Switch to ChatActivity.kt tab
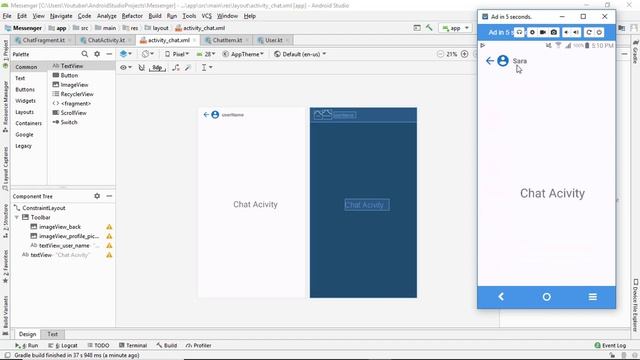640x360 pixels. pos(106,40)
